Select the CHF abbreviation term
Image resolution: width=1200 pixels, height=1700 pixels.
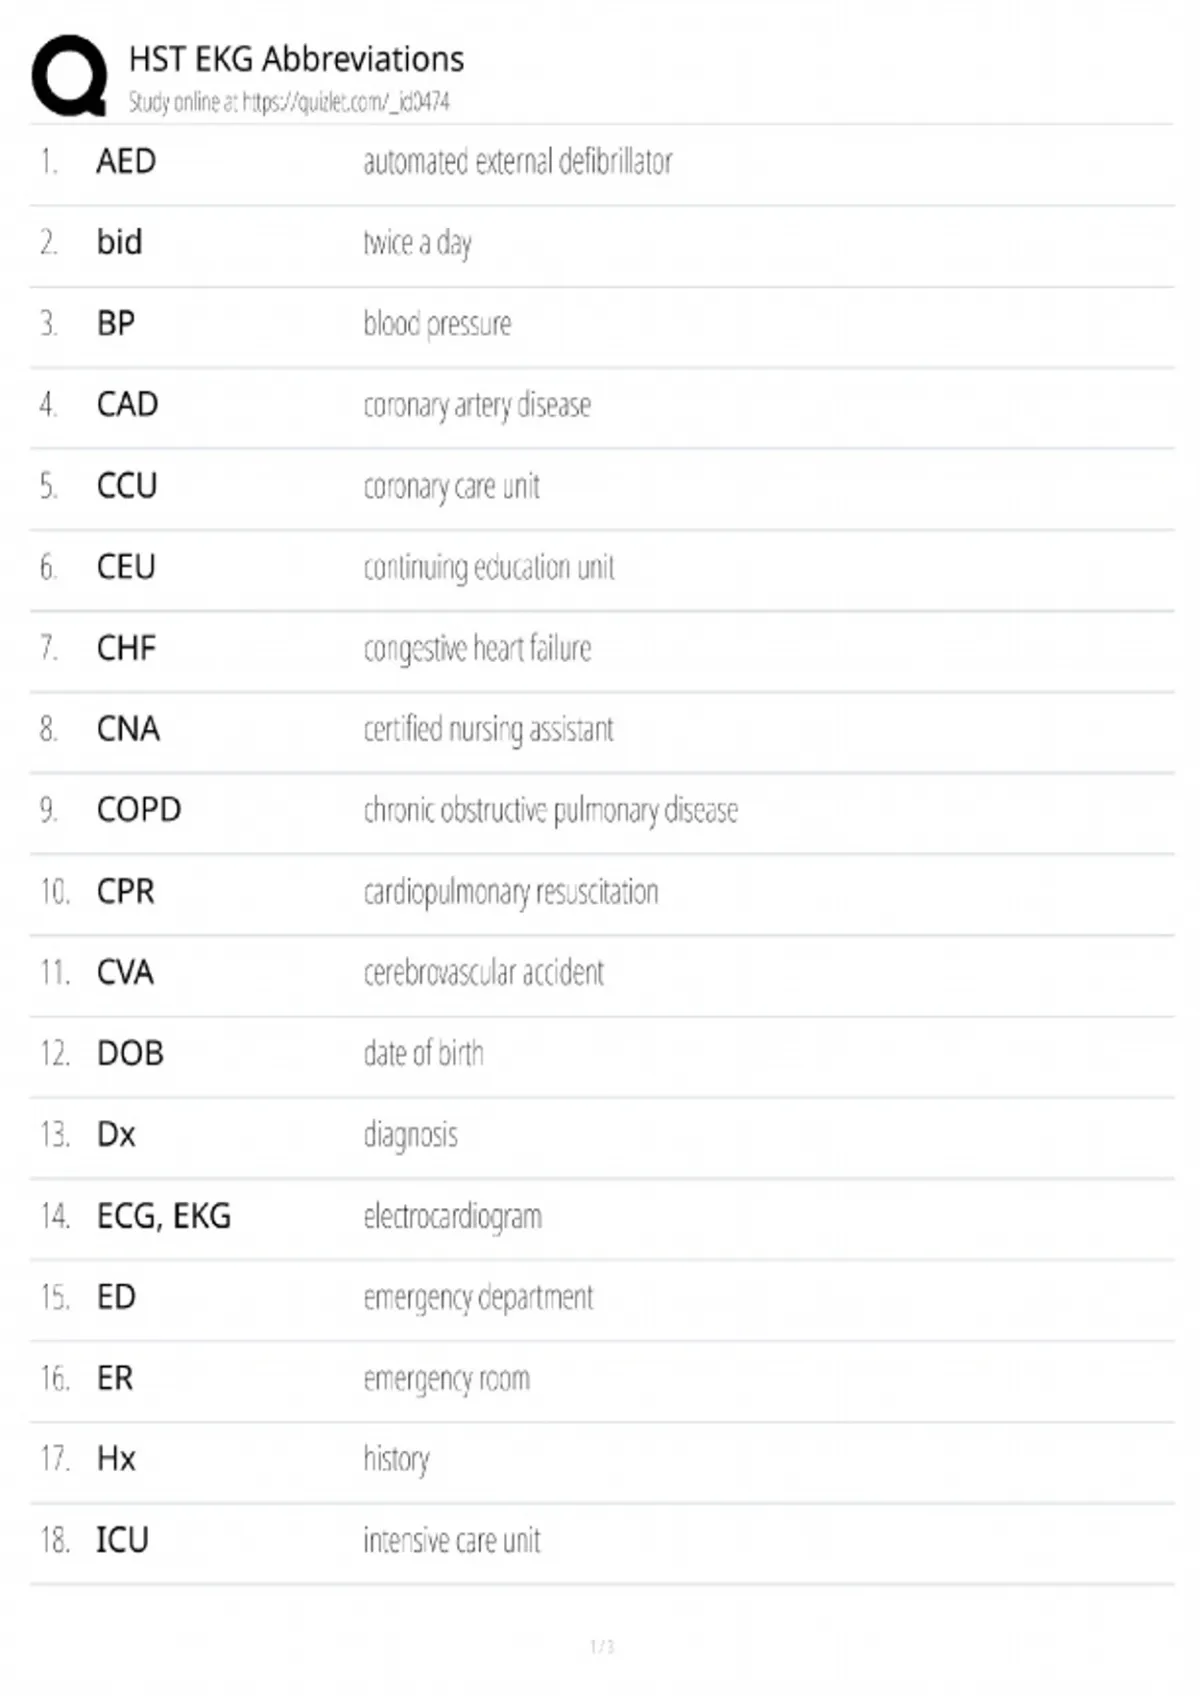pos(126,648)
